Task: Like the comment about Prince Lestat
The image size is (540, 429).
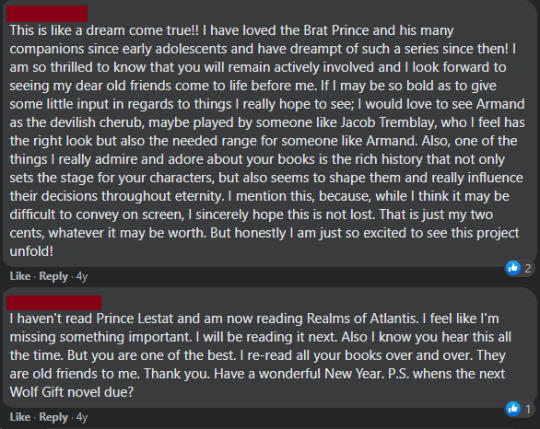Action: click(20, 417)
